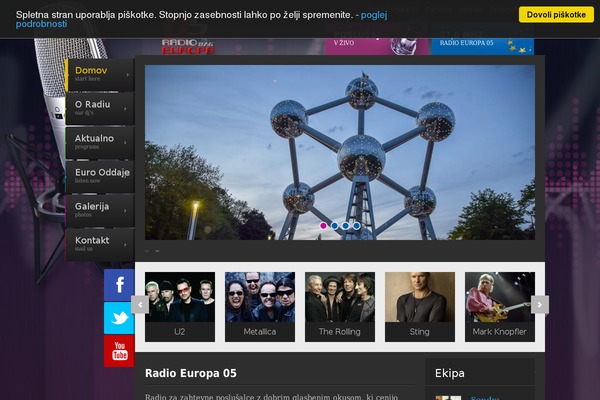Image resolution: width=600 pixels, height=400 pixels.
Task: Expand arrow next to O Radiu
Action: coord(125,109)
